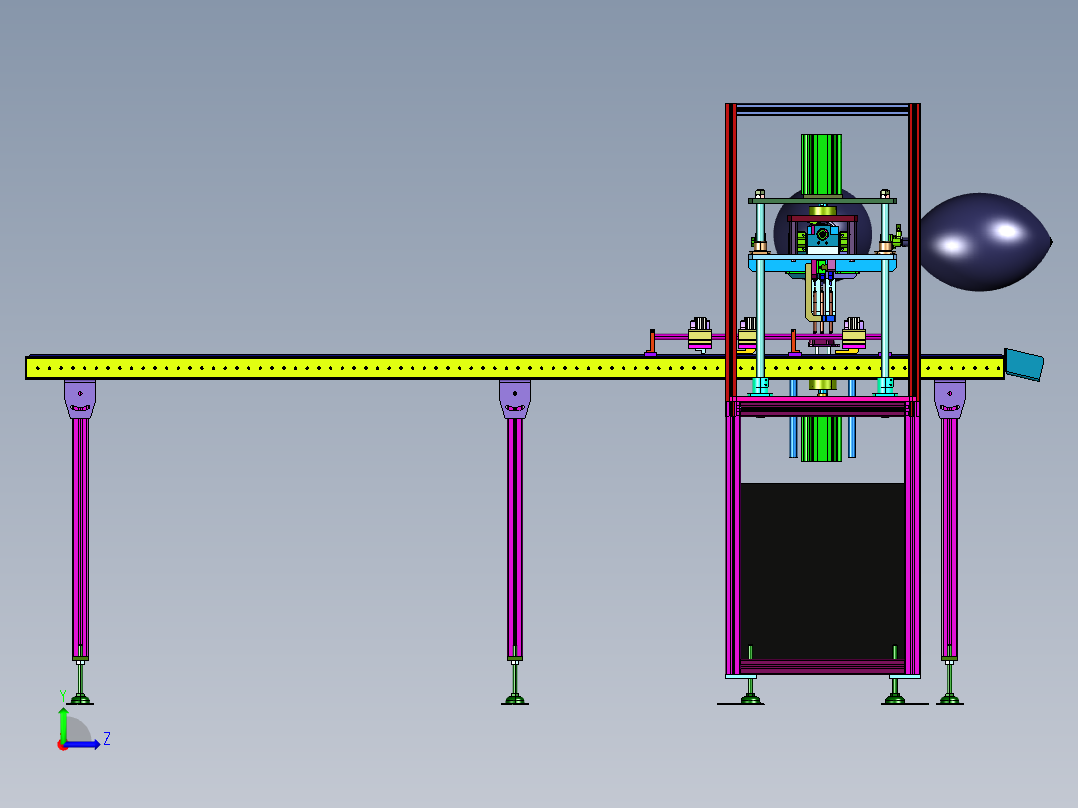Select the left red vertical frame post

(x=731, y=251)
